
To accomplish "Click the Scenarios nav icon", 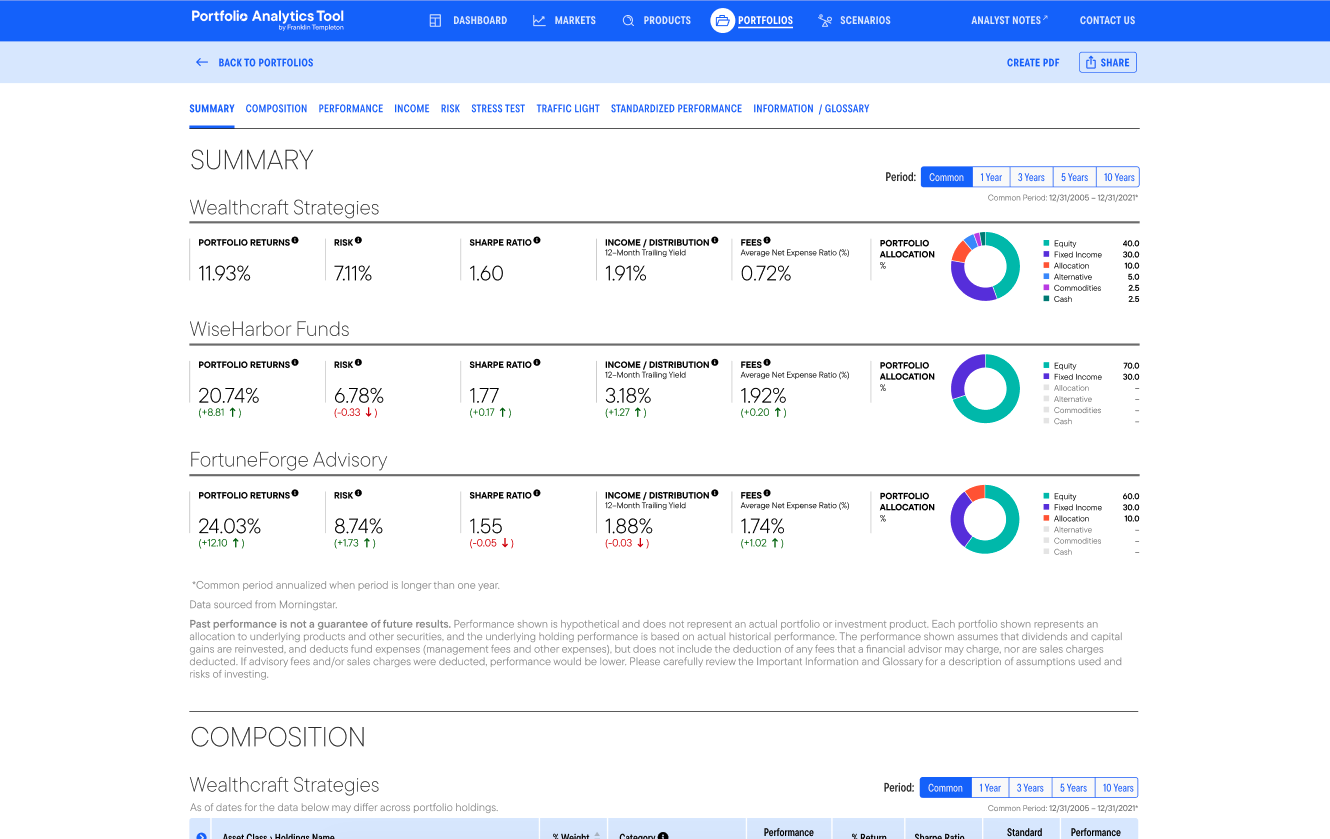I will click(x=825, y=20).
